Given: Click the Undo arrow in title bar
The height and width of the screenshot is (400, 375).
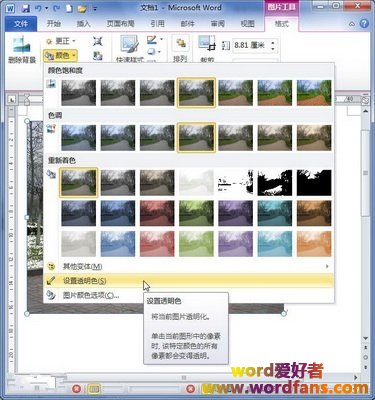Looking at the screenshot, I should click(x=38, y=8).
